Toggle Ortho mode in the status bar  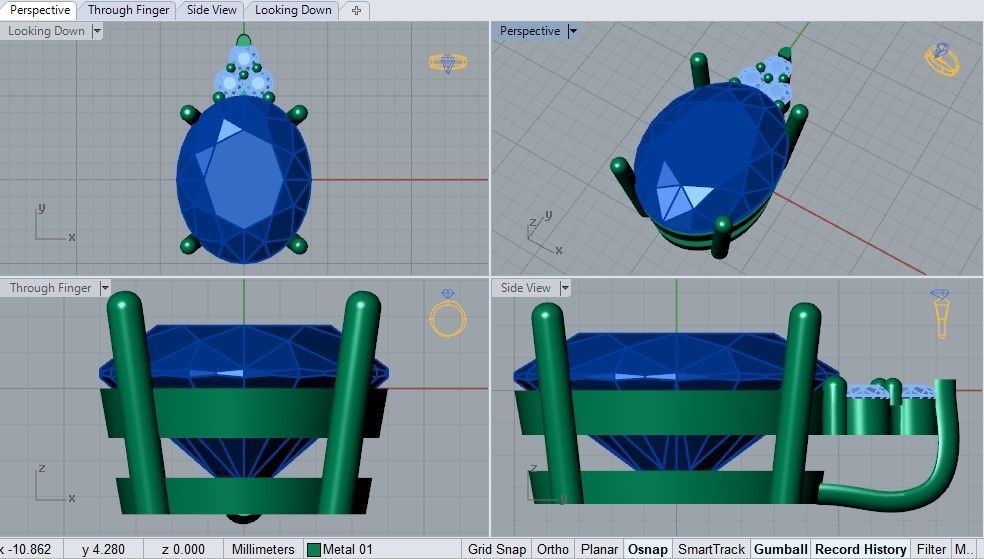point(553,550)
